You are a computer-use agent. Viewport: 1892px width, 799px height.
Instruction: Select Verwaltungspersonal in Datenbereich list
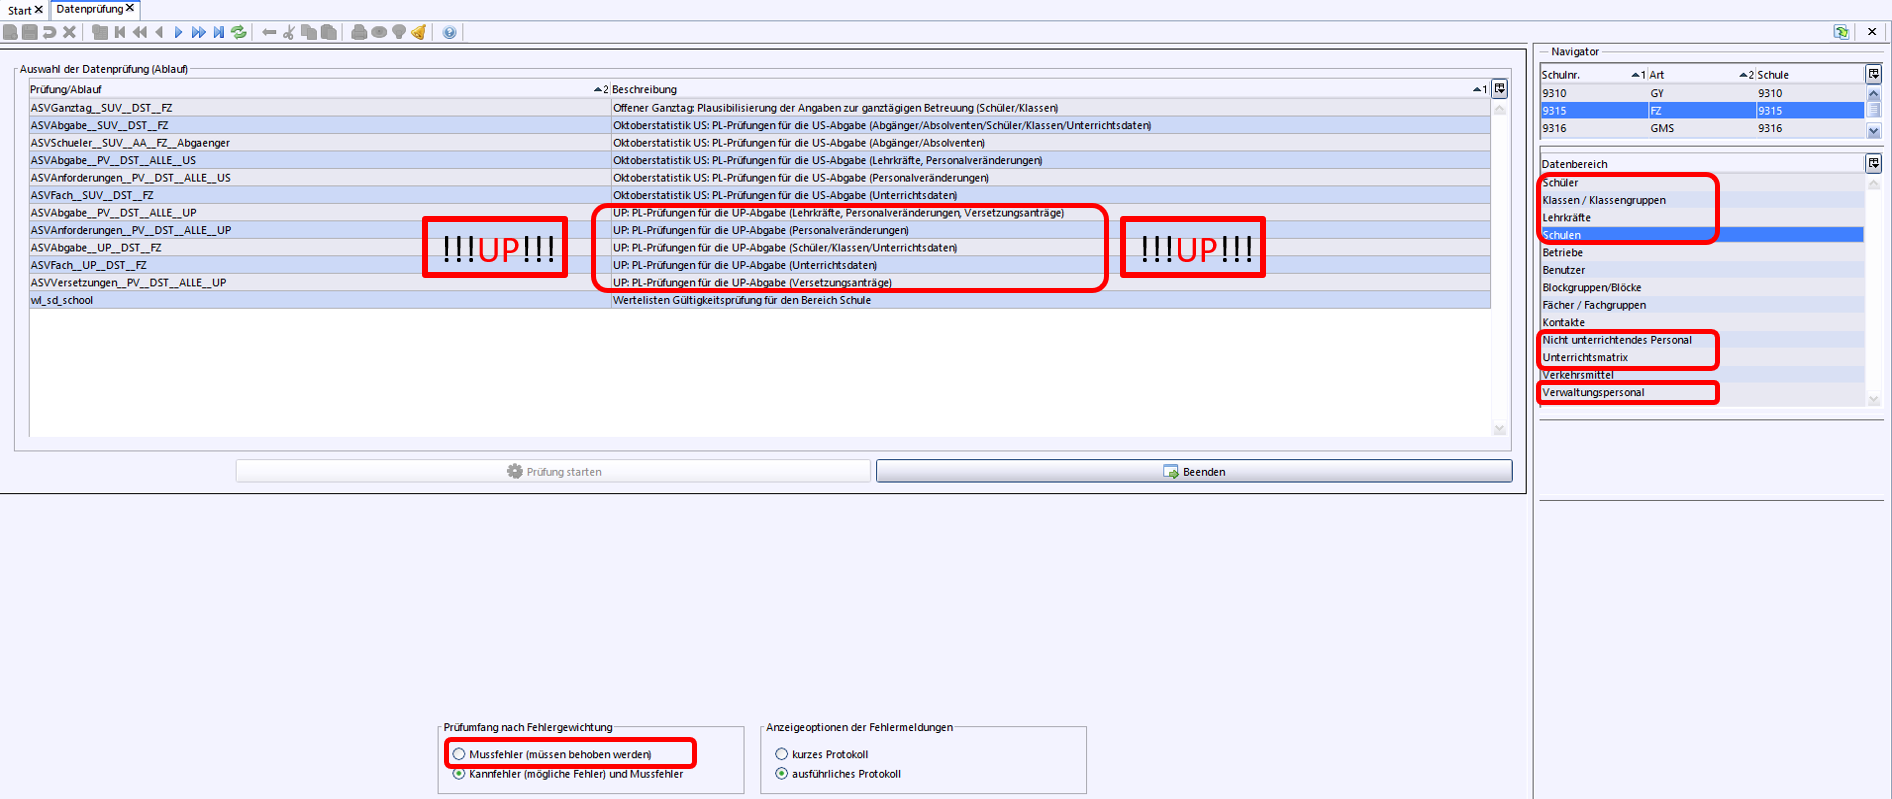point(1702,392)
